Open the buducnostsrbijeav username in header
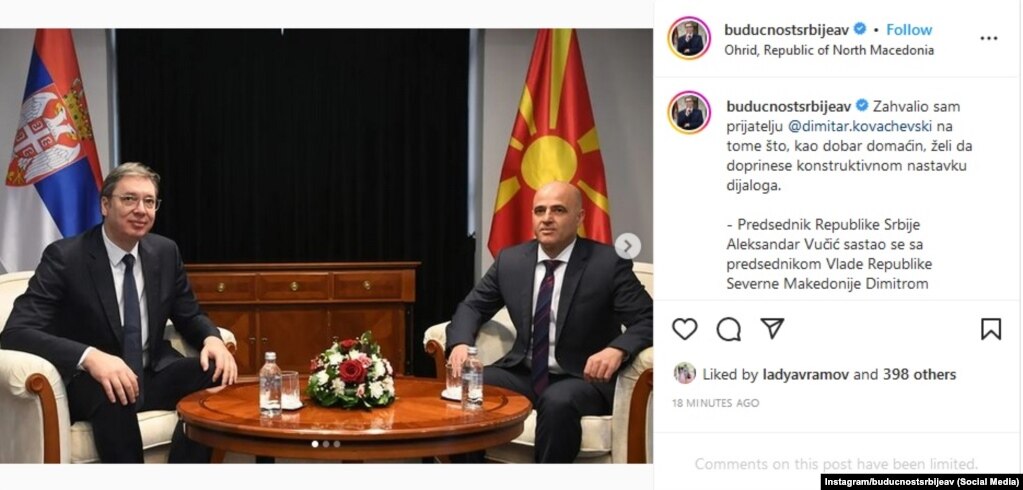Image resolution: width=1023 pixels, height=490 pixels. pos(787,29)
